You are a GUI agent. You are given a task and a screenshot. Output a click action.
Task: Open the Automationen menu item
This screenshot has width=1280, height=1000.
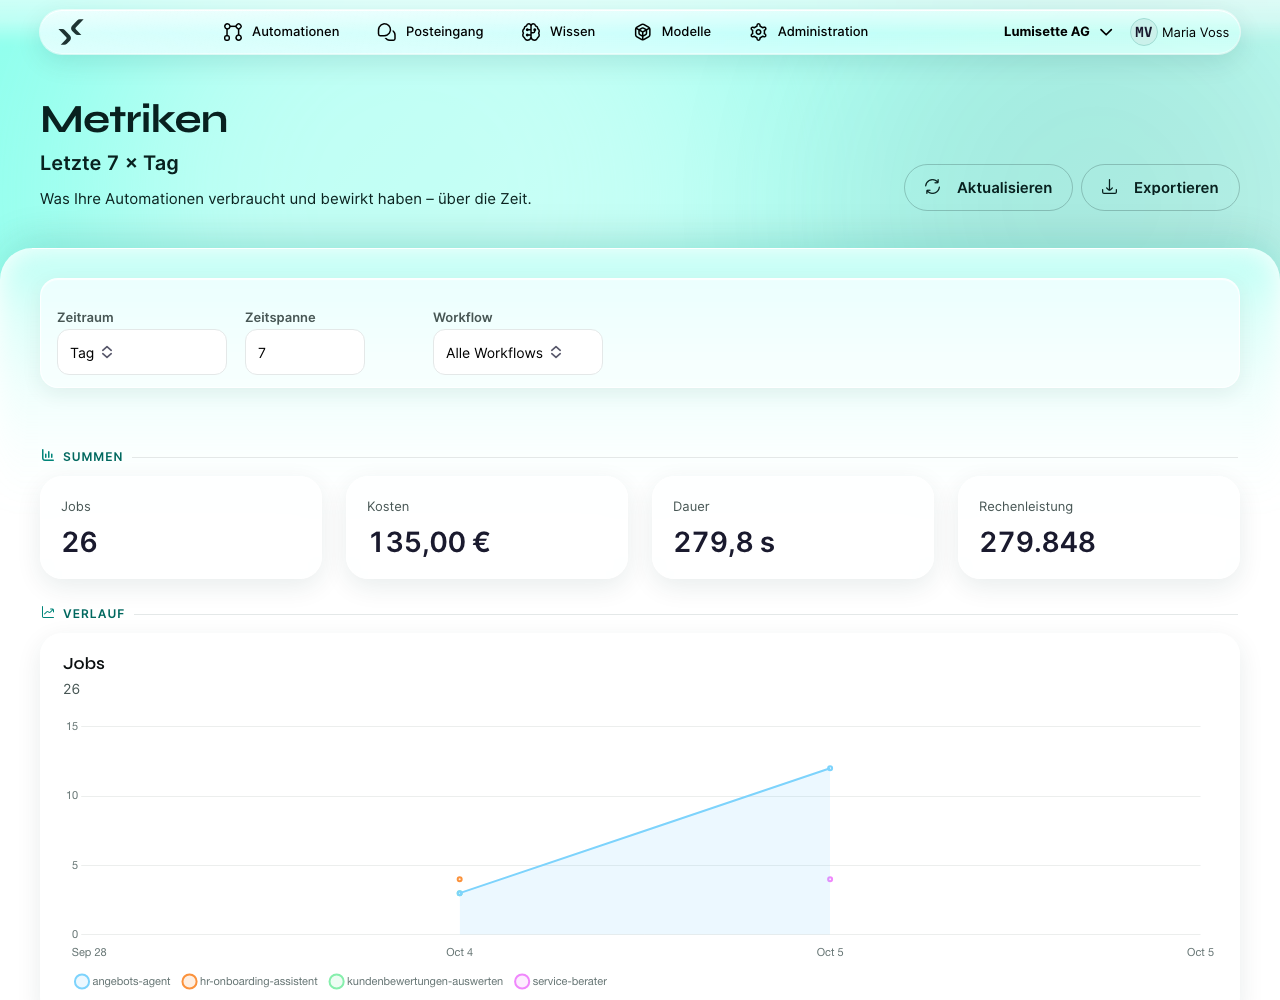(x=281, y=32)
